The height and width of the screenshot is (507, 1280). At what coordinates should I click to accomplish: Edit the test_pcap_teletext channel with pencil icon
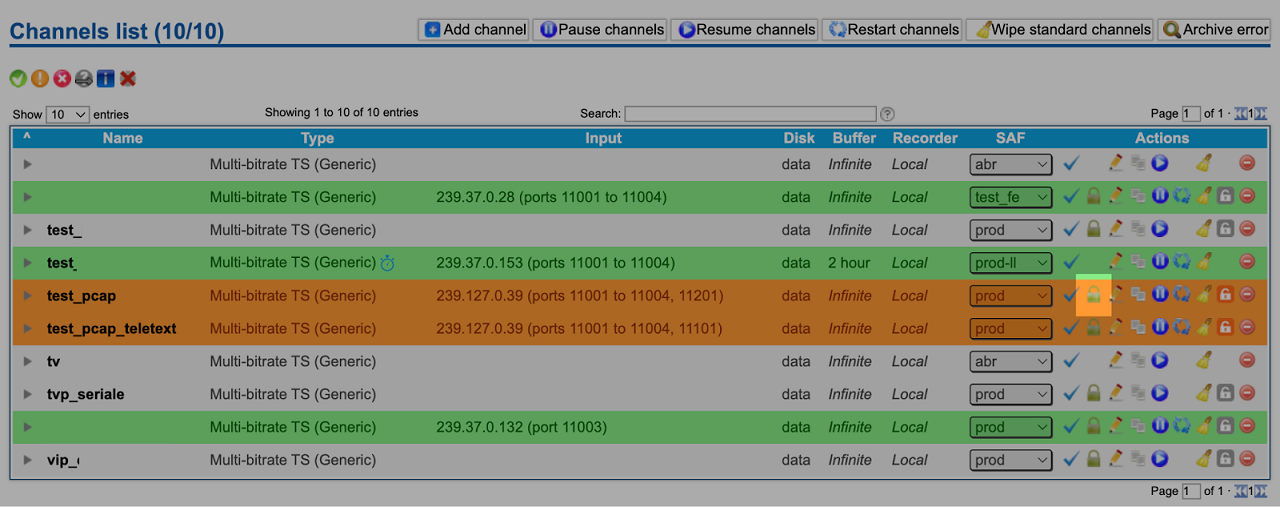coord(1116,328)
